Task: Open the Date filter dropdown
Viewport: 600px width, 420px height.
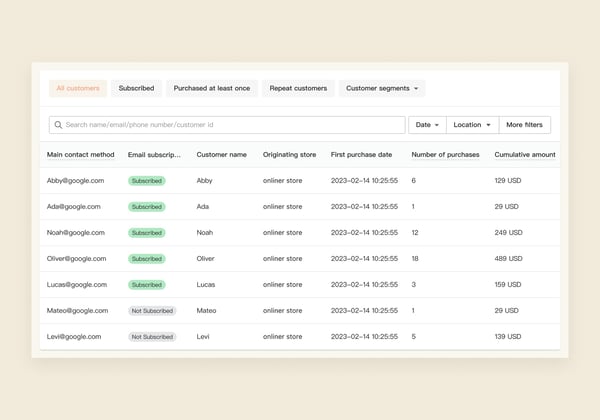Action: tap(427, 125)
